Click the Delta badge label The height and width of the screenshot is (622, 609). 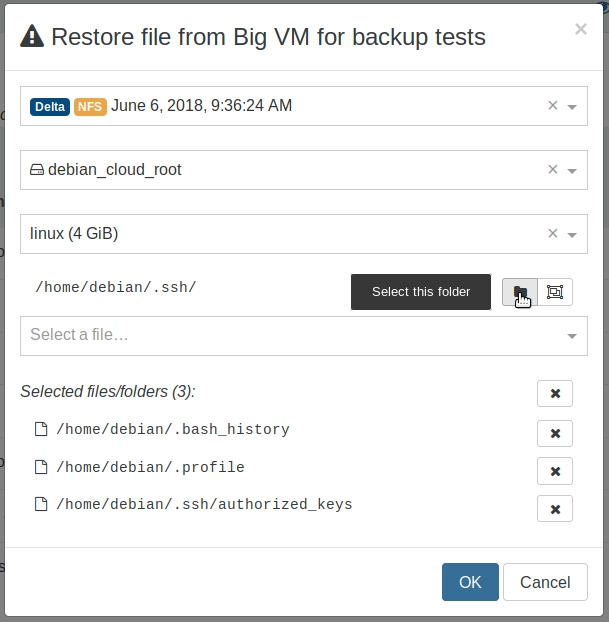(50, 107)
